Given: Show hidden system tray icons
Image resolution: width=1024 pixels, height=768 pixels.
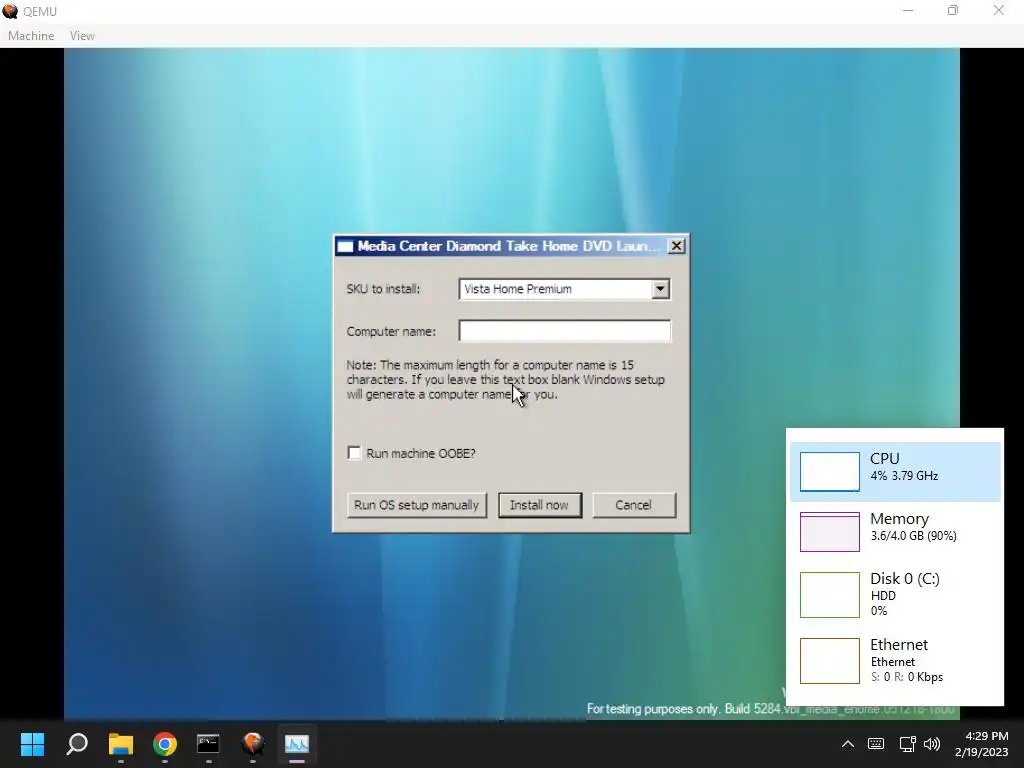Looking at the screenshot, I should click(848, 744).
